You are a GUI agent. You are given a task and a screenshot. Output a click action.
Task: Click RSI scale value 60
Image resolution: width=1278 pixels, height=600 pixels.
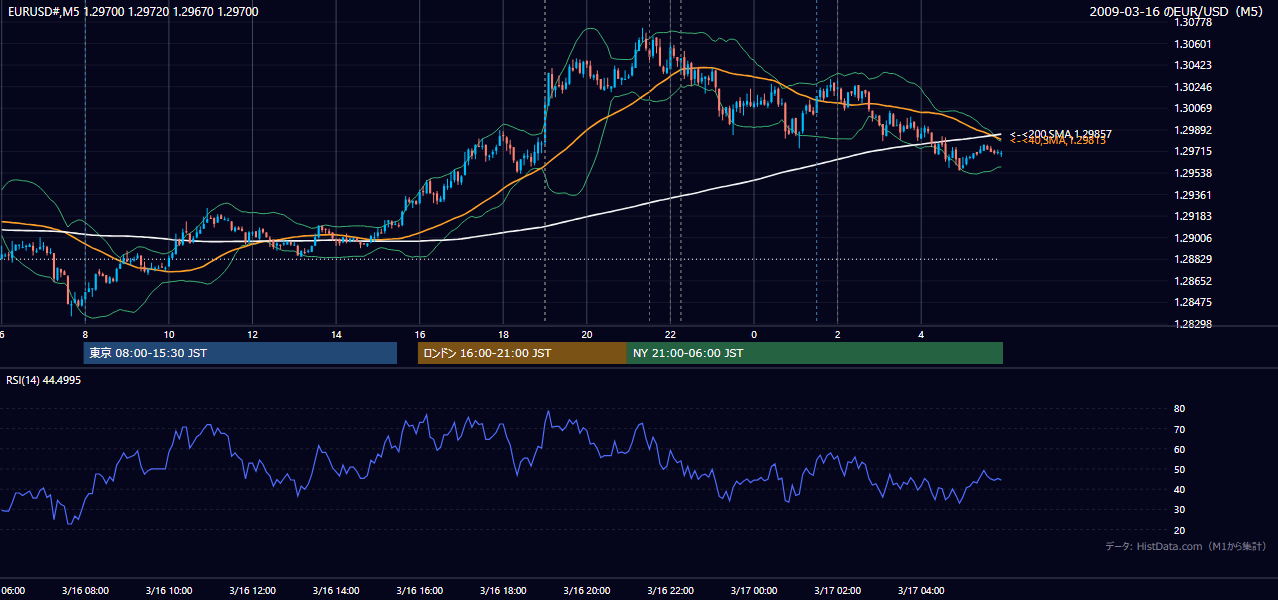[1180, 449]
